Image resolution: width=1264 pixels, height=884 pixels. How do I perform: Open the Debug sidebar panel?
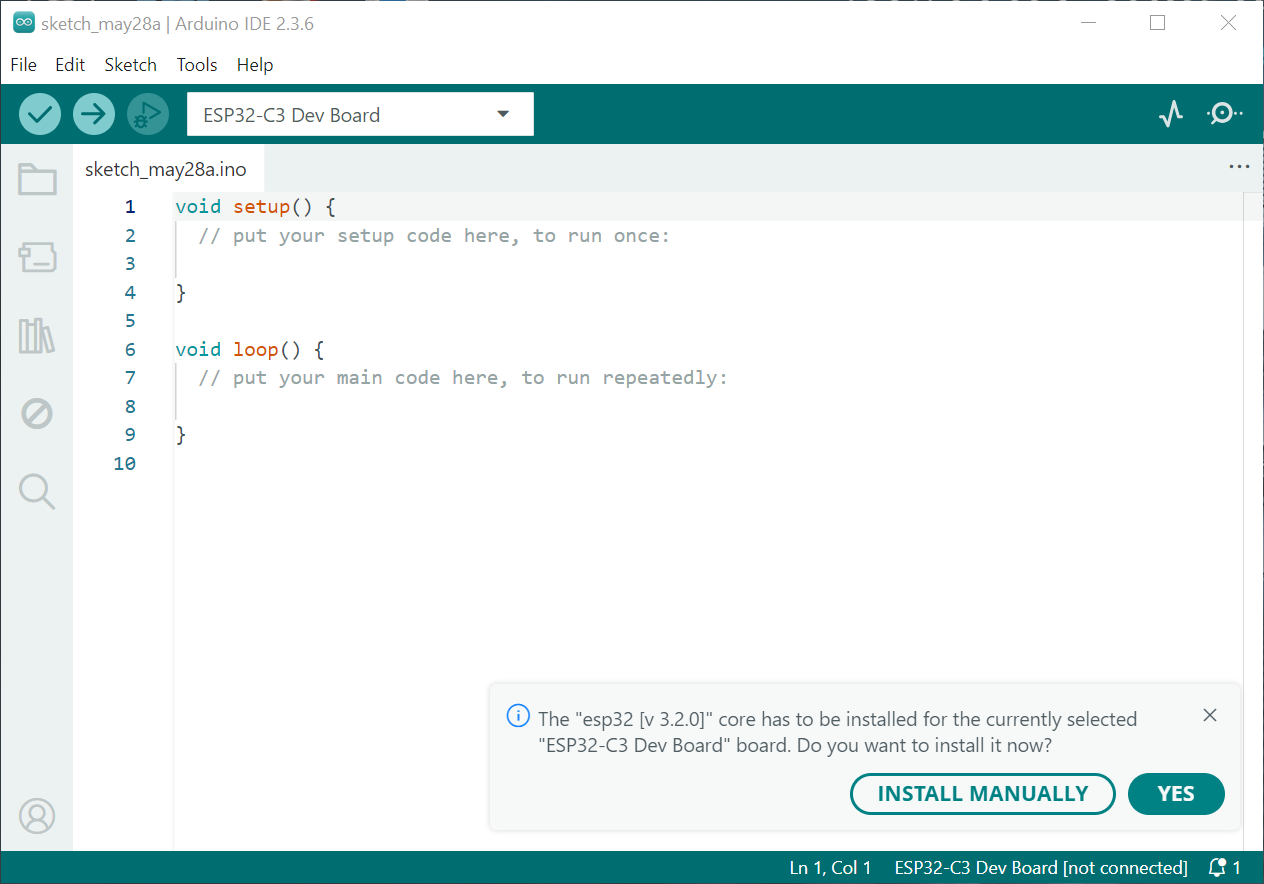pyautogui.click(x=37, y=413)
